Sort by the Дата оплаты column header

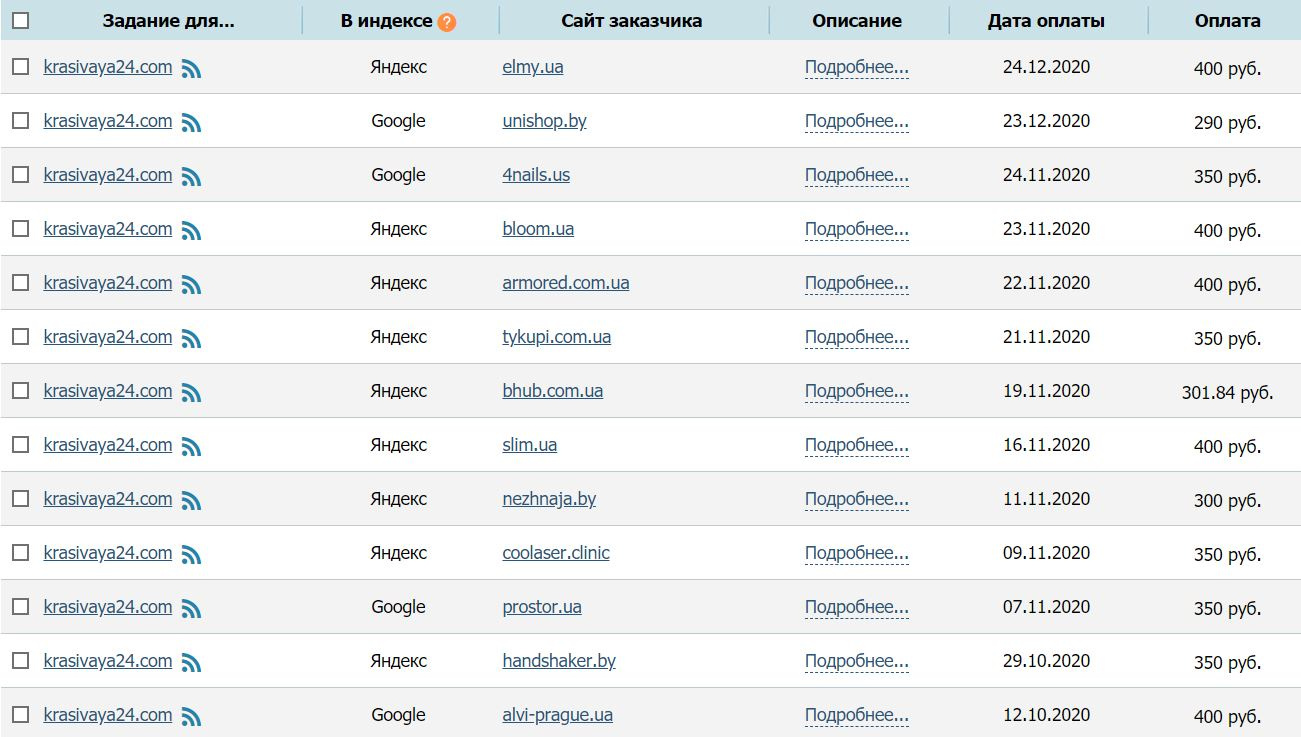[x=1046, y=20]
